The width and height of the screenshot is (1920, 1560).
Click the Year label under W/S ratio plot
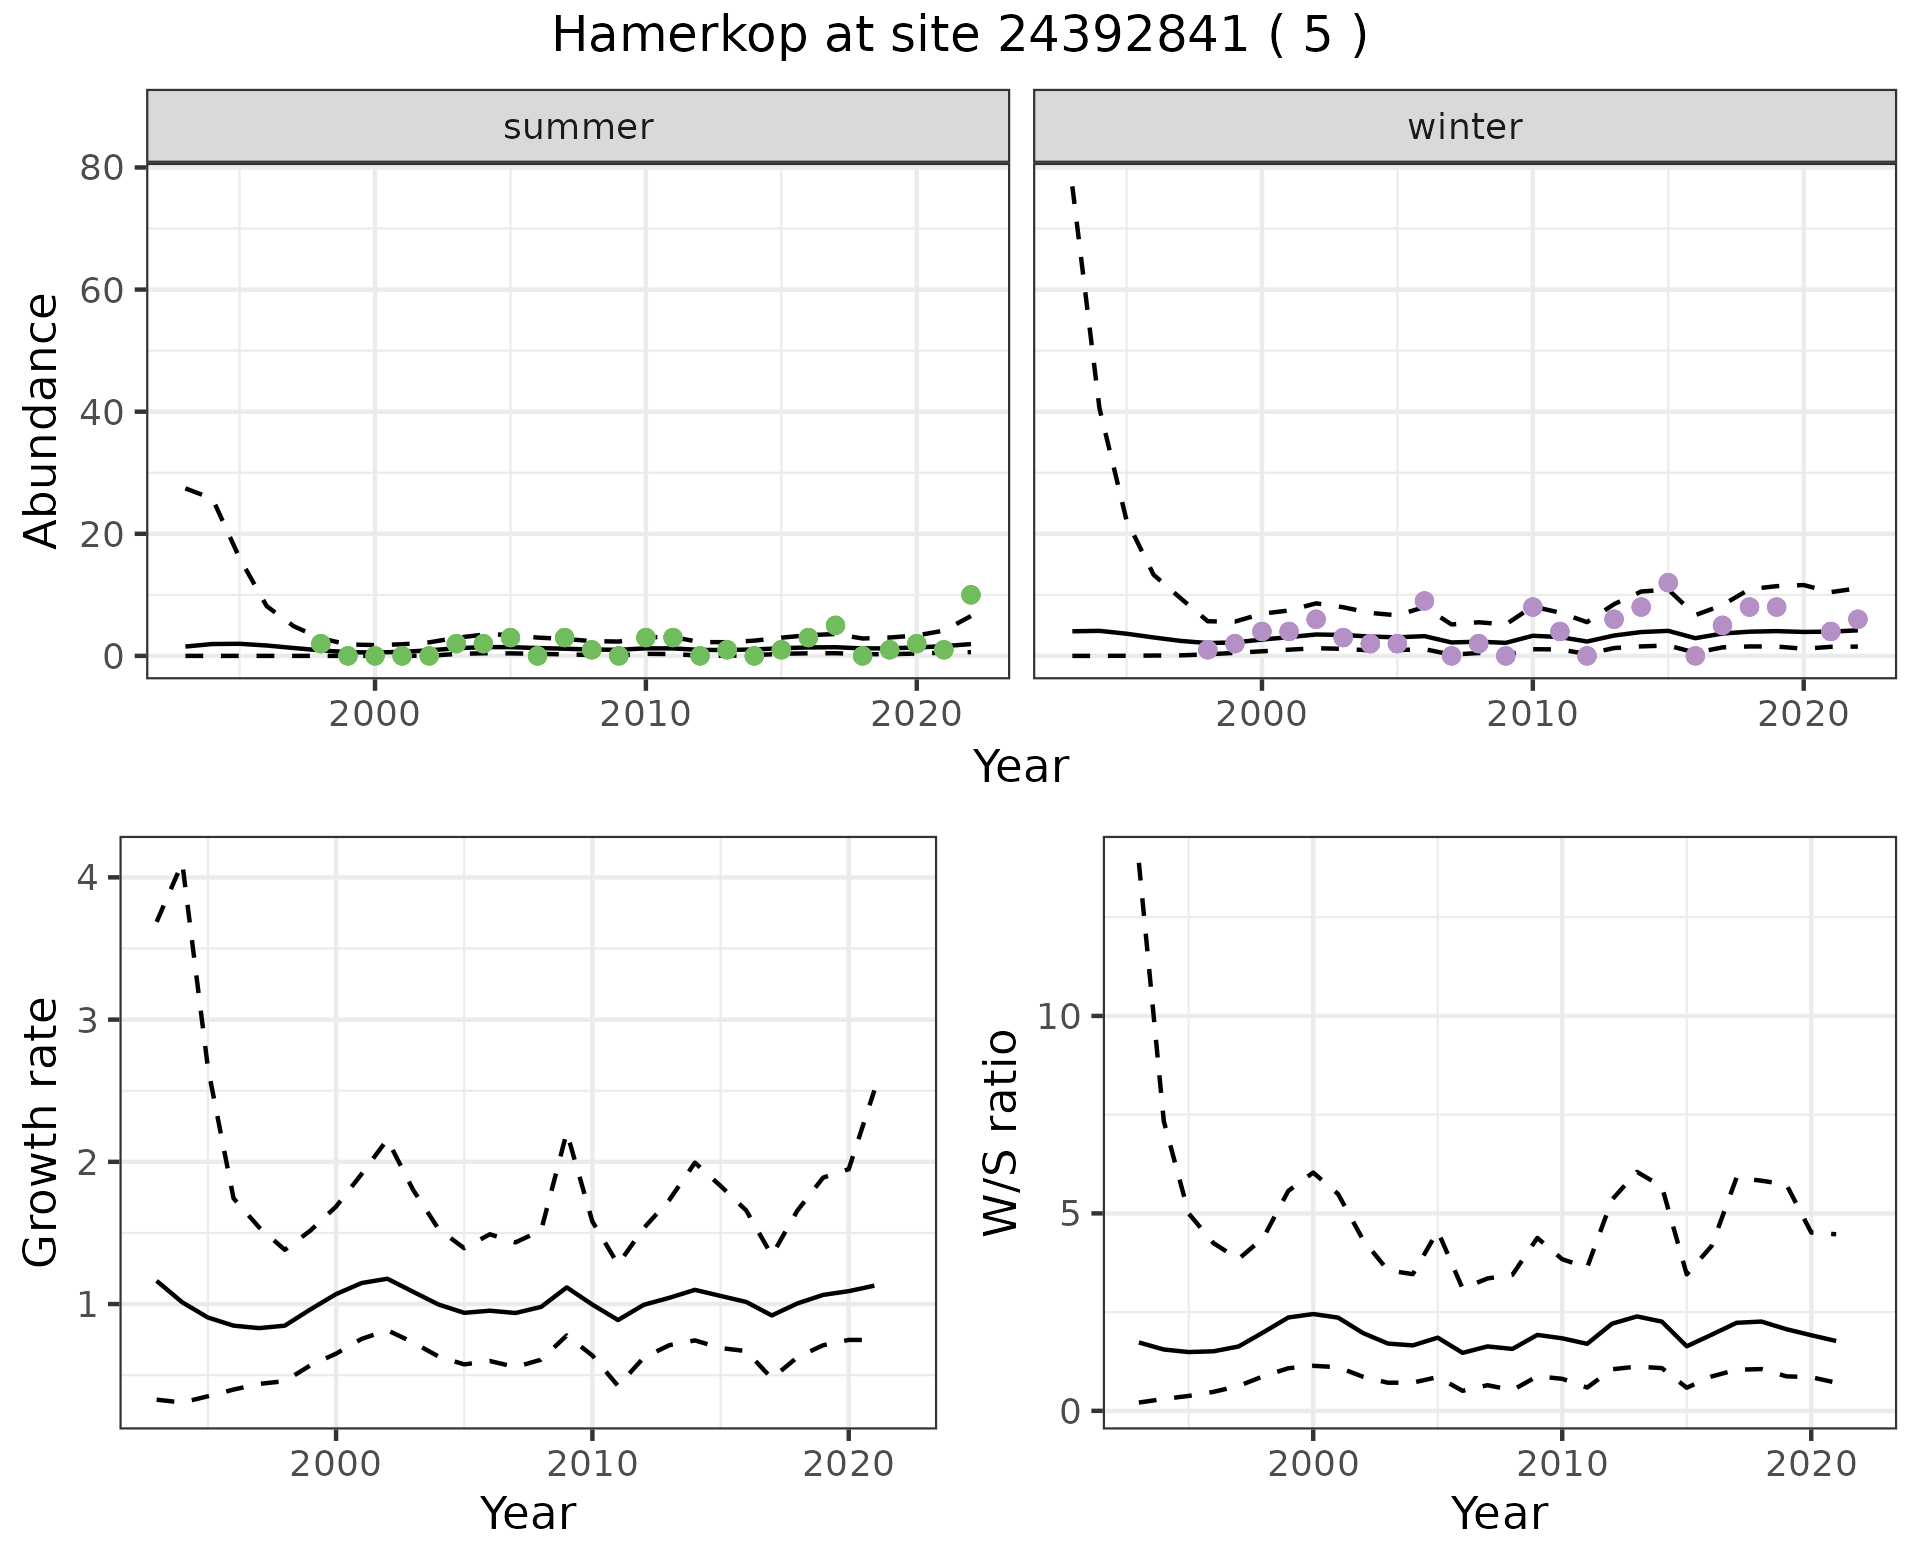tap(1499, 1513)
